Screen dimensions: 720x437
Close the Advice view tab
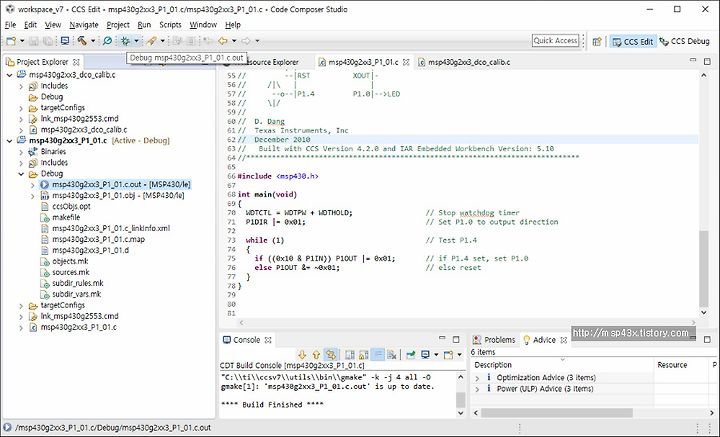(x=563, y=340)
